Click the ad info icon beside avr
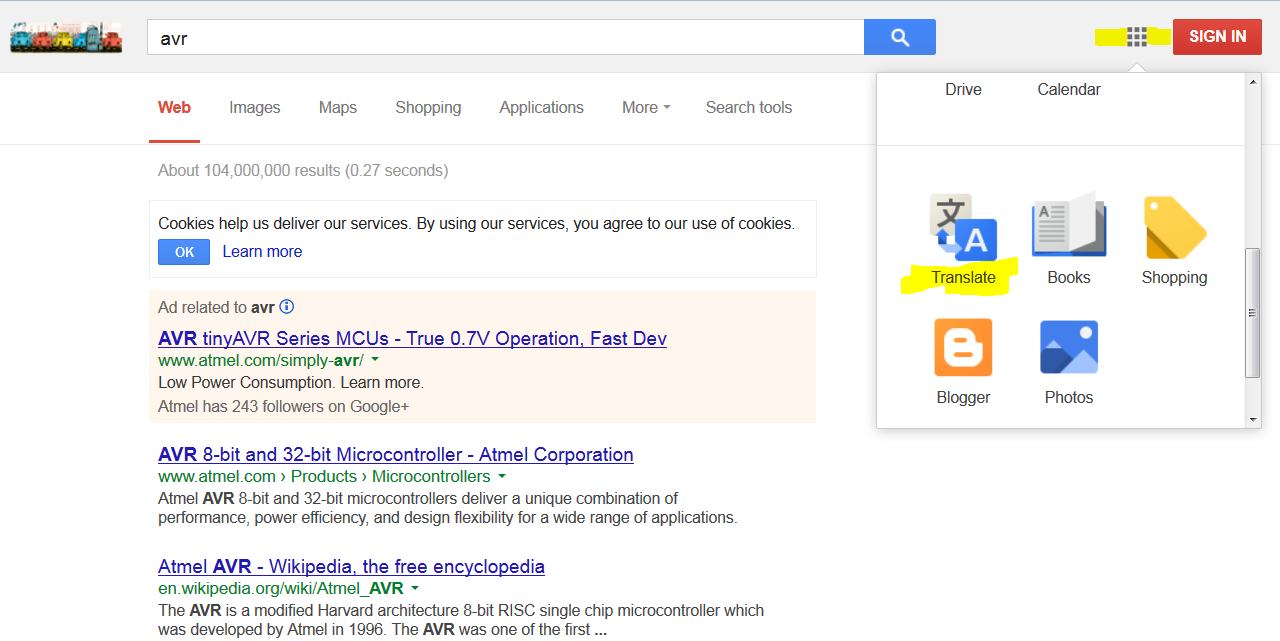 click(287, 307)
